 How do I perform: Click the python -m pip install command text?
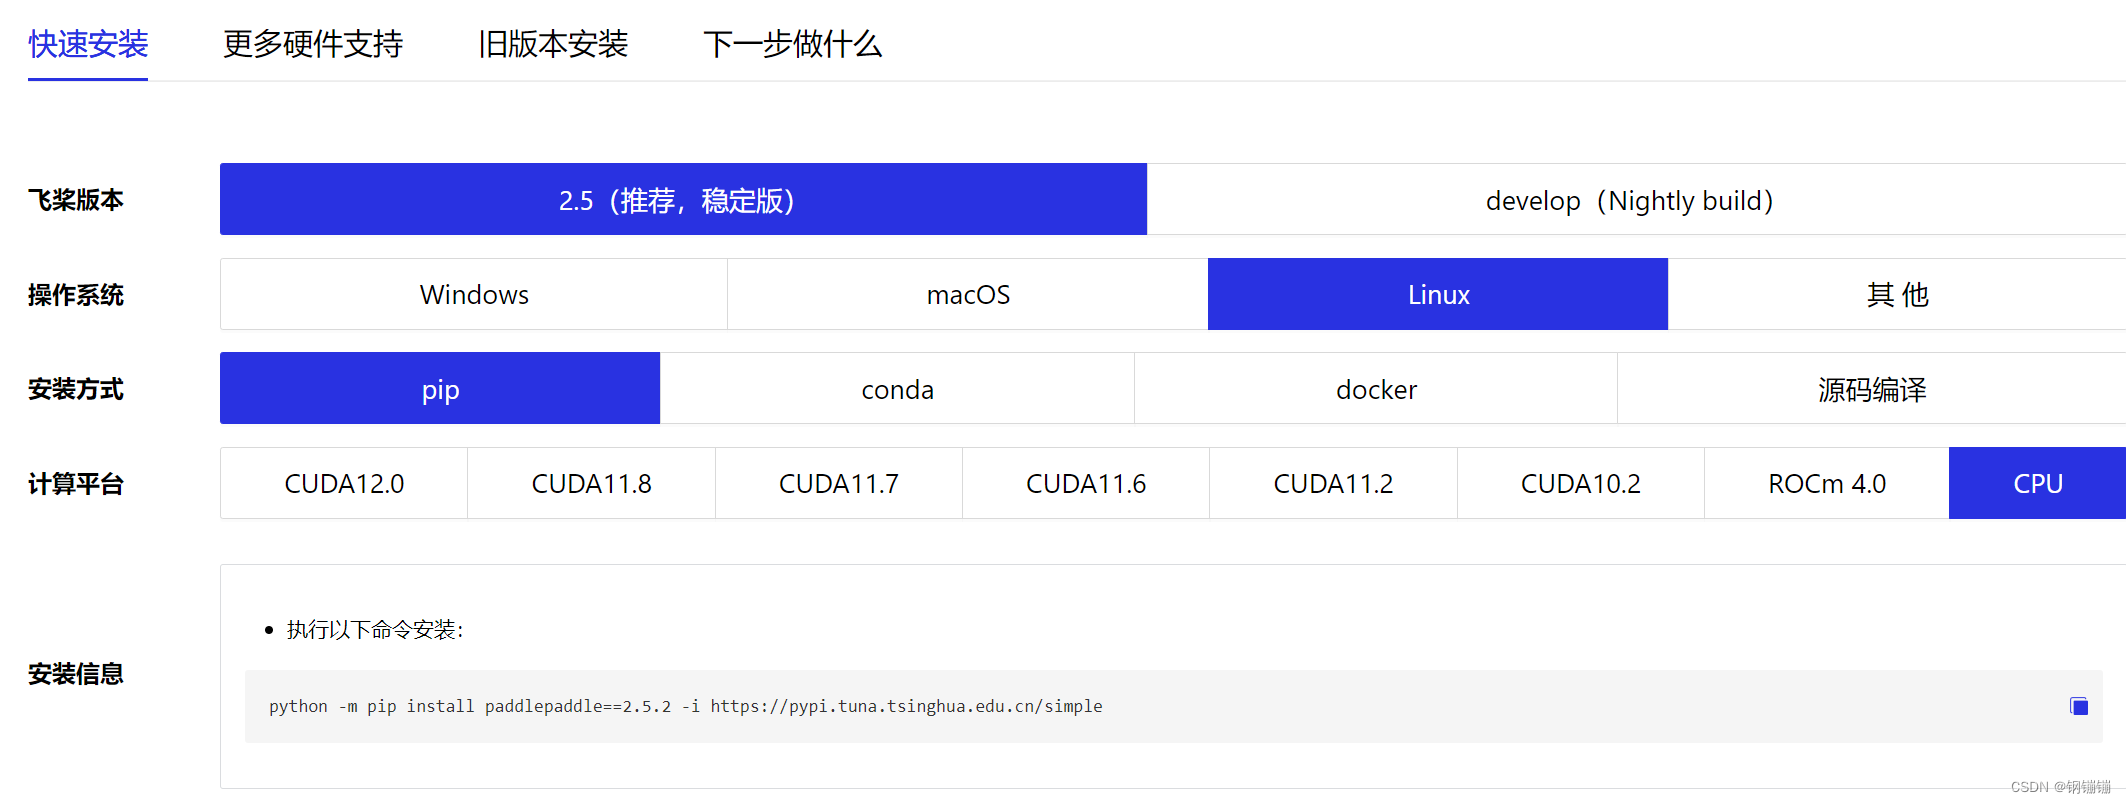tap(686, 706)
